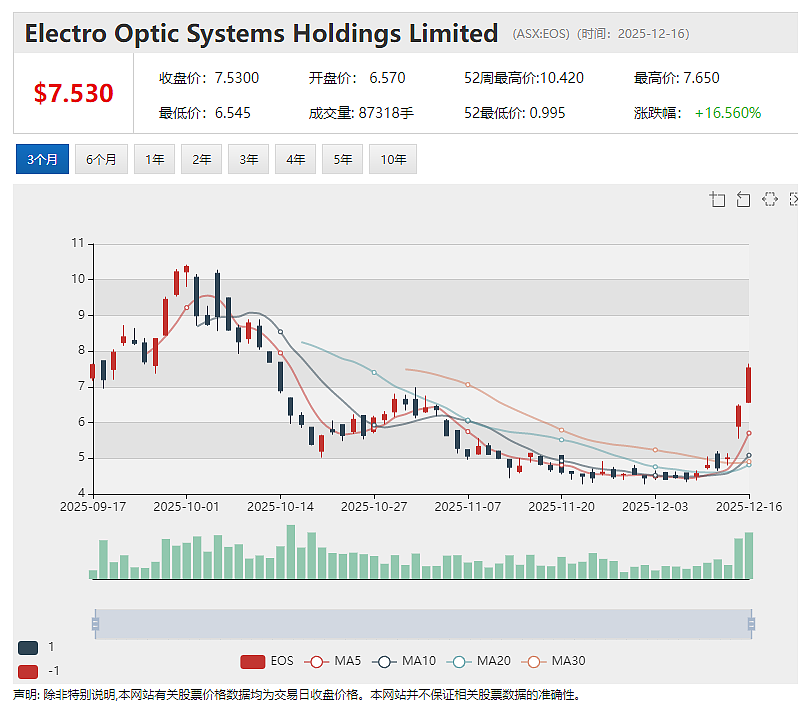Click the 成交量: 87318手 text
Image resolution: width=810 pixels, height=714 pixels.
click(361, 113)
